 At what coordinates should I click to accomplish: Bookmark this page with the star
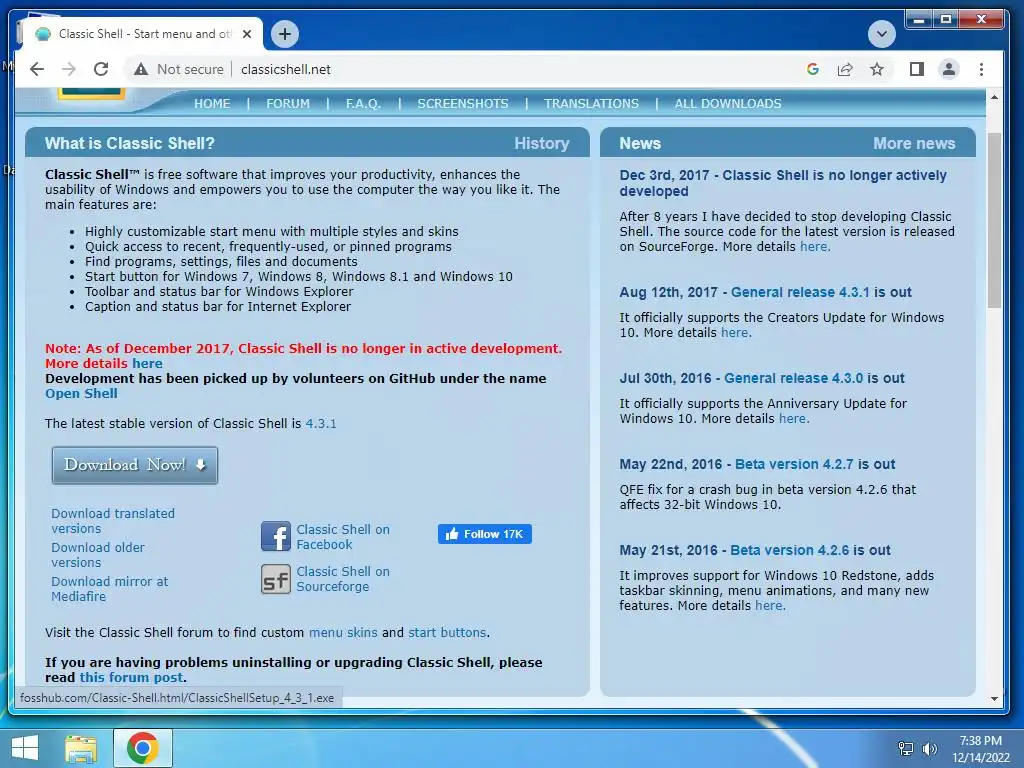(877, 69)
